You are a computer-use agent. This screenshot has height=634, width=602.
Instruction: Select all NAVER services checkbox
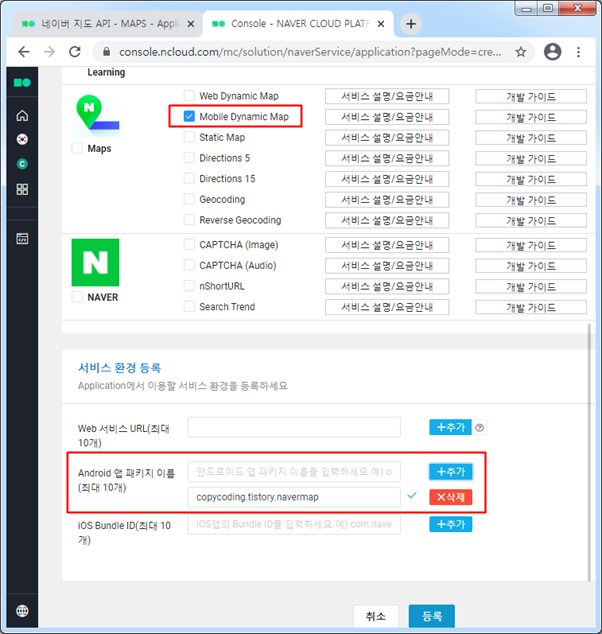pos(77,297)
